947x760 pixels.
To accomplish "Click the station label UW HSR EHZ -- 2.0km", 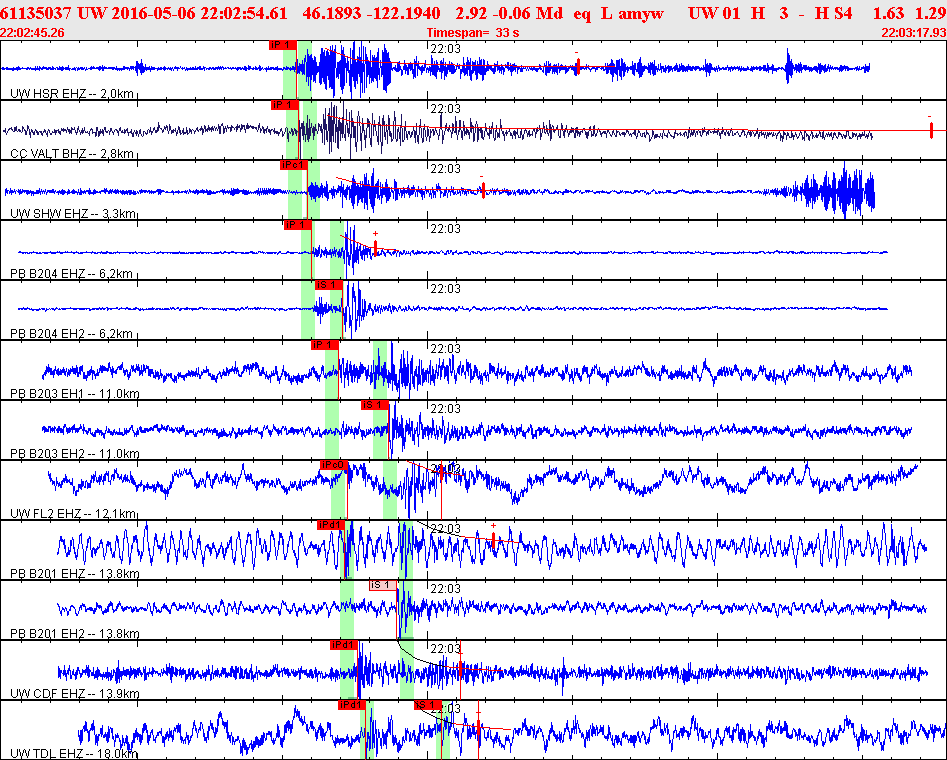I will click(72, 94).
